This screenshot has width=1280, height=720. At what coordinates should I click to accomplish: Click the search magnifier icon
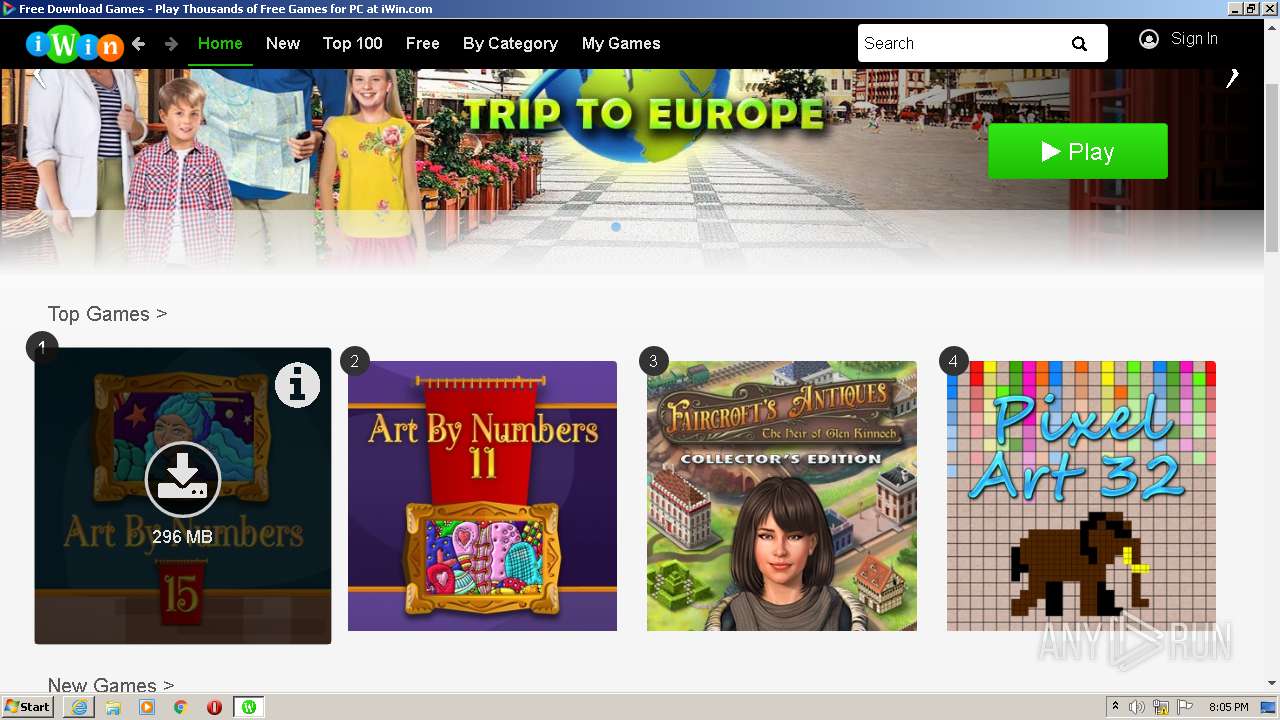coord(1079,44)
